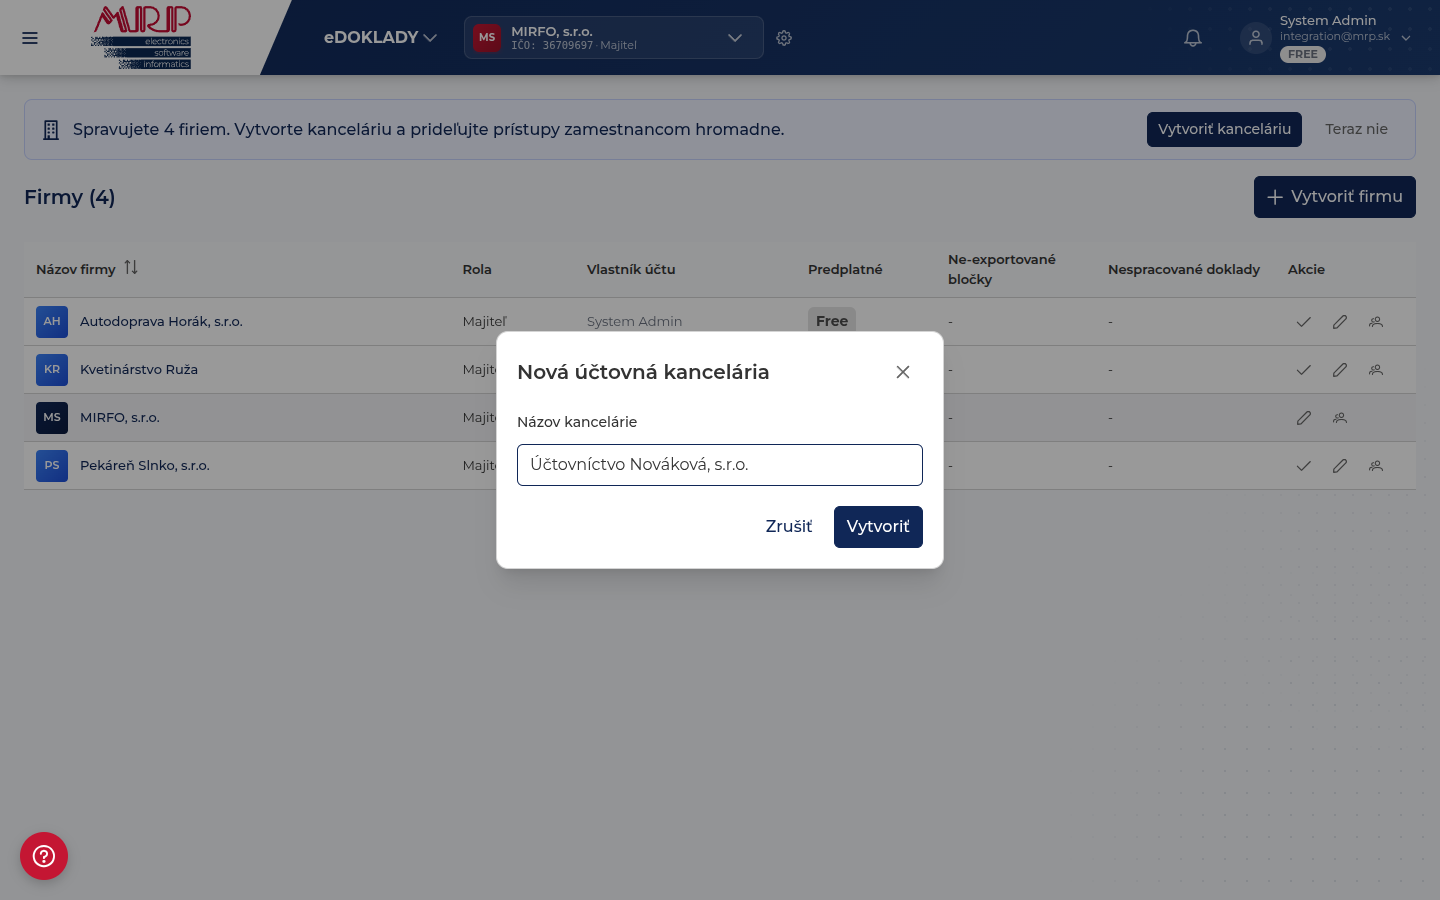Click the Vytvoriť firmu button

tap(1335, 197)
